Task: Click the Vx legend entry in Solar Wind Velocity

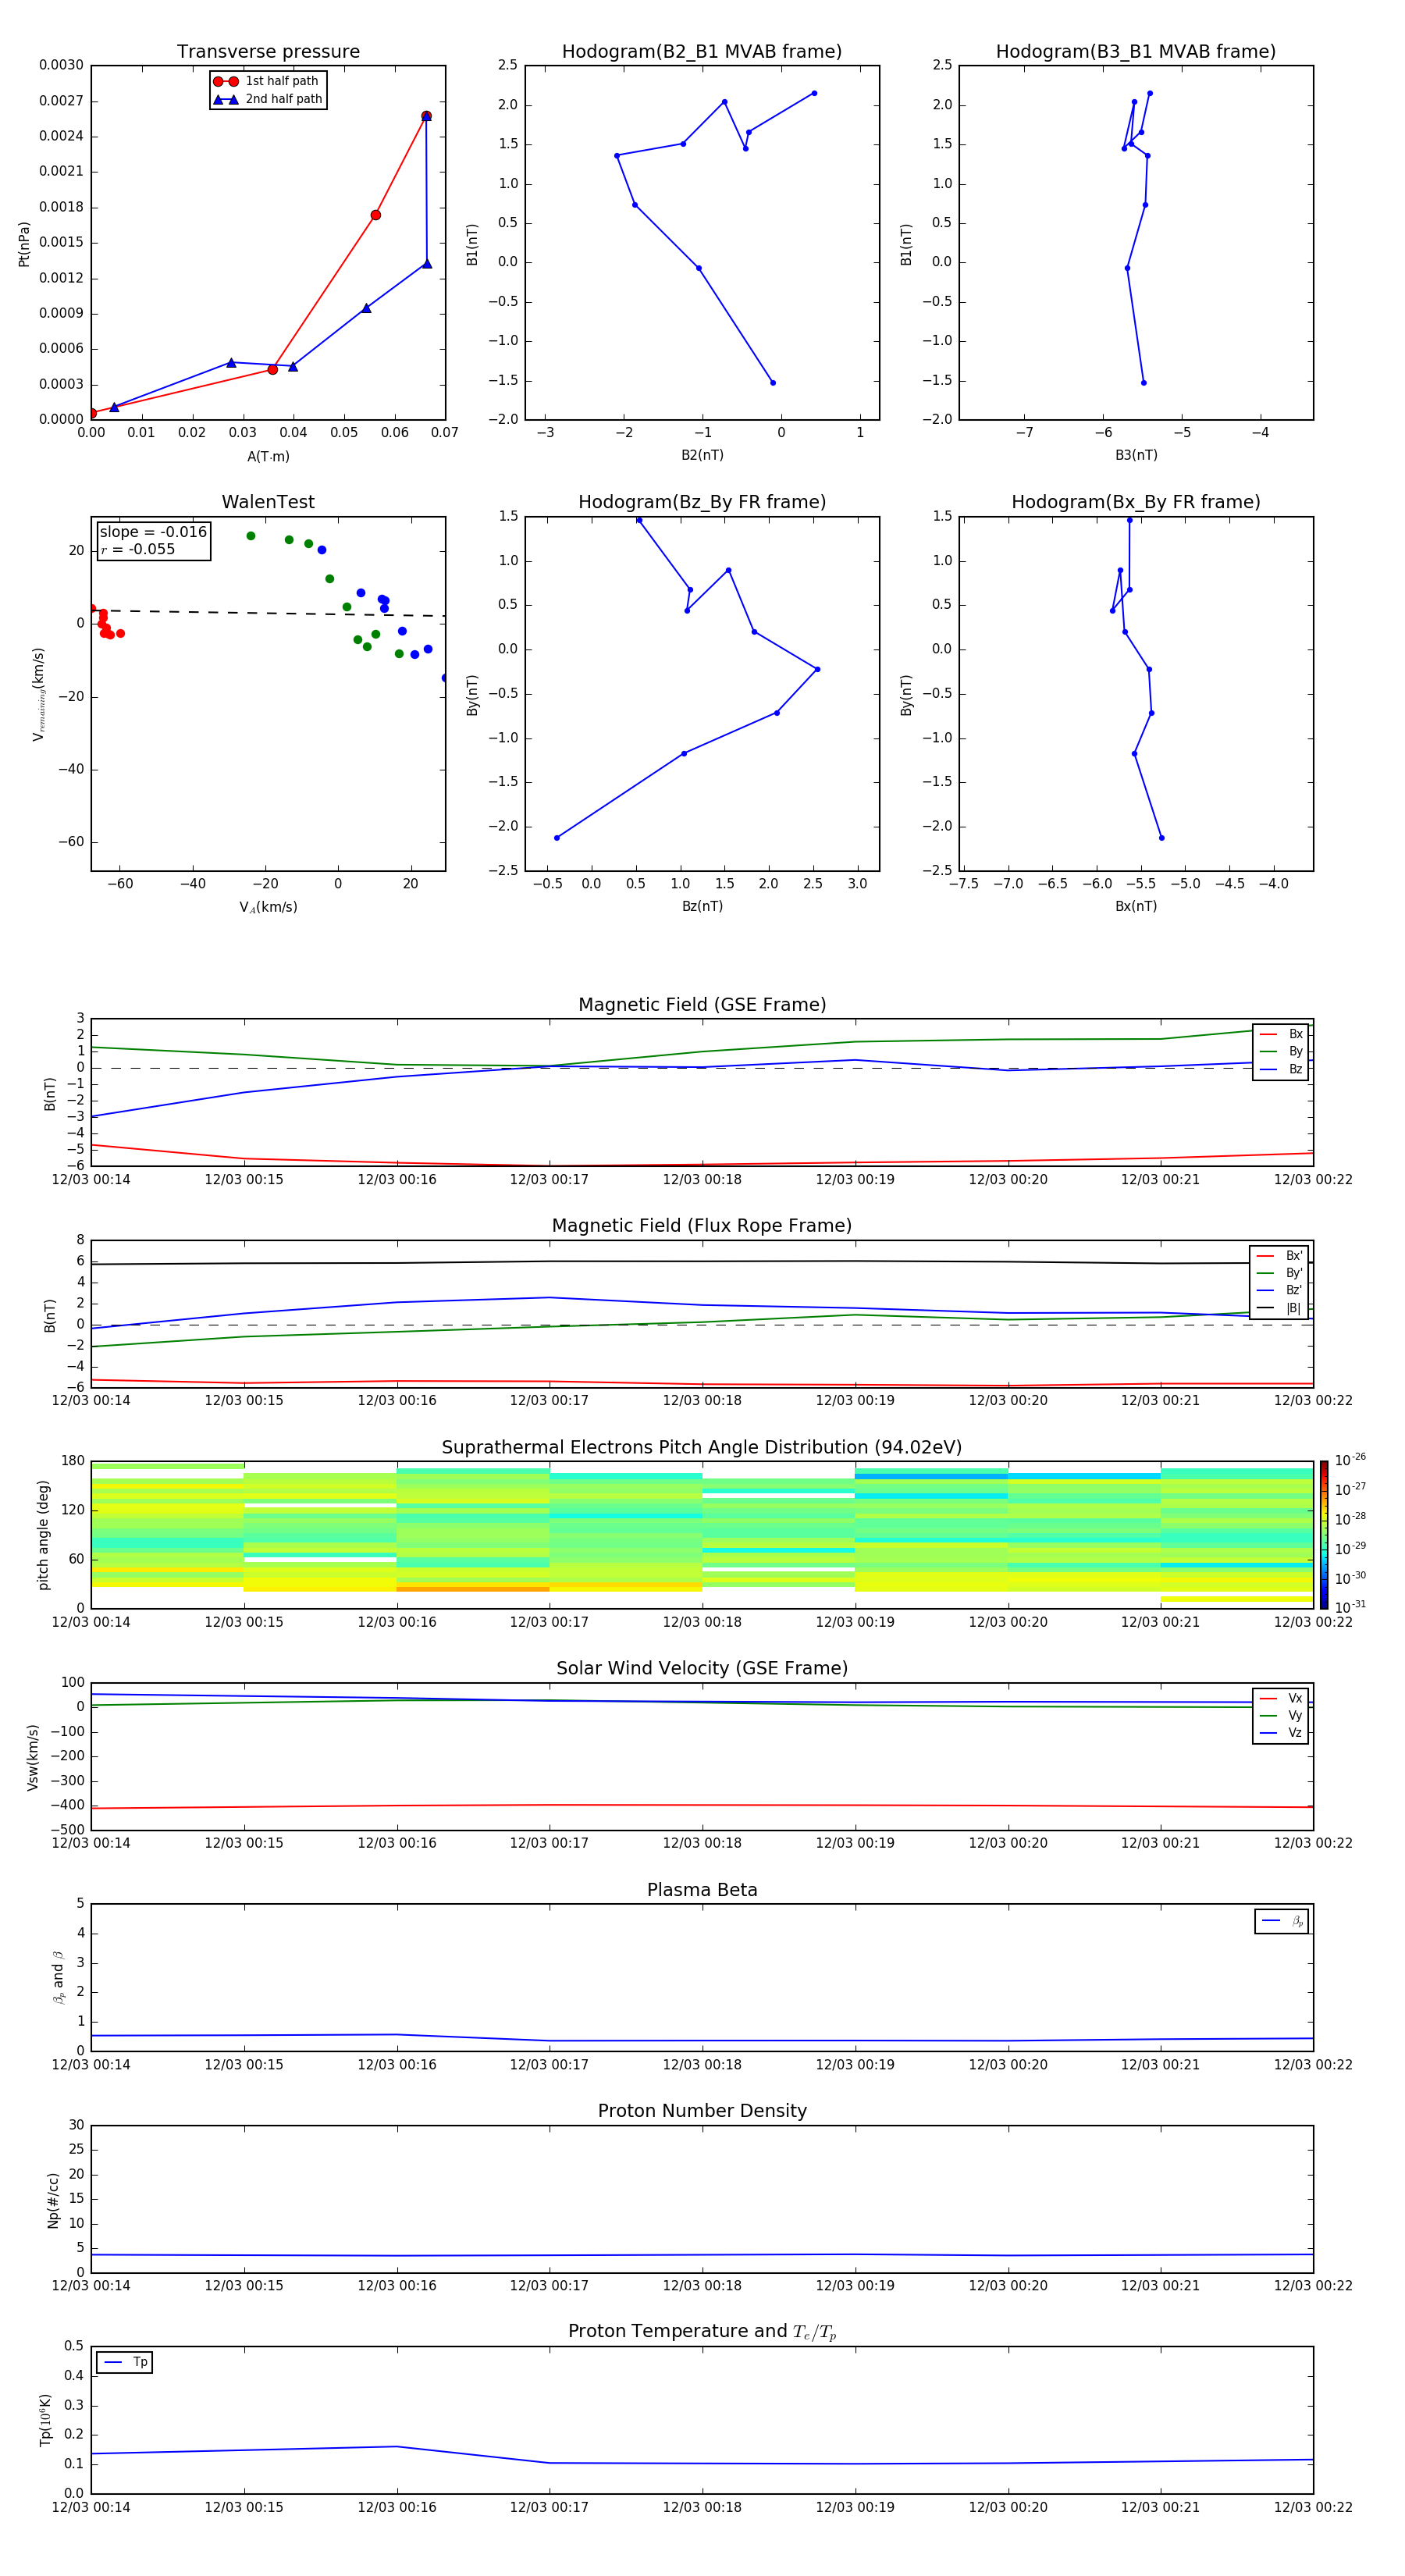Action: point(1281,1698)
